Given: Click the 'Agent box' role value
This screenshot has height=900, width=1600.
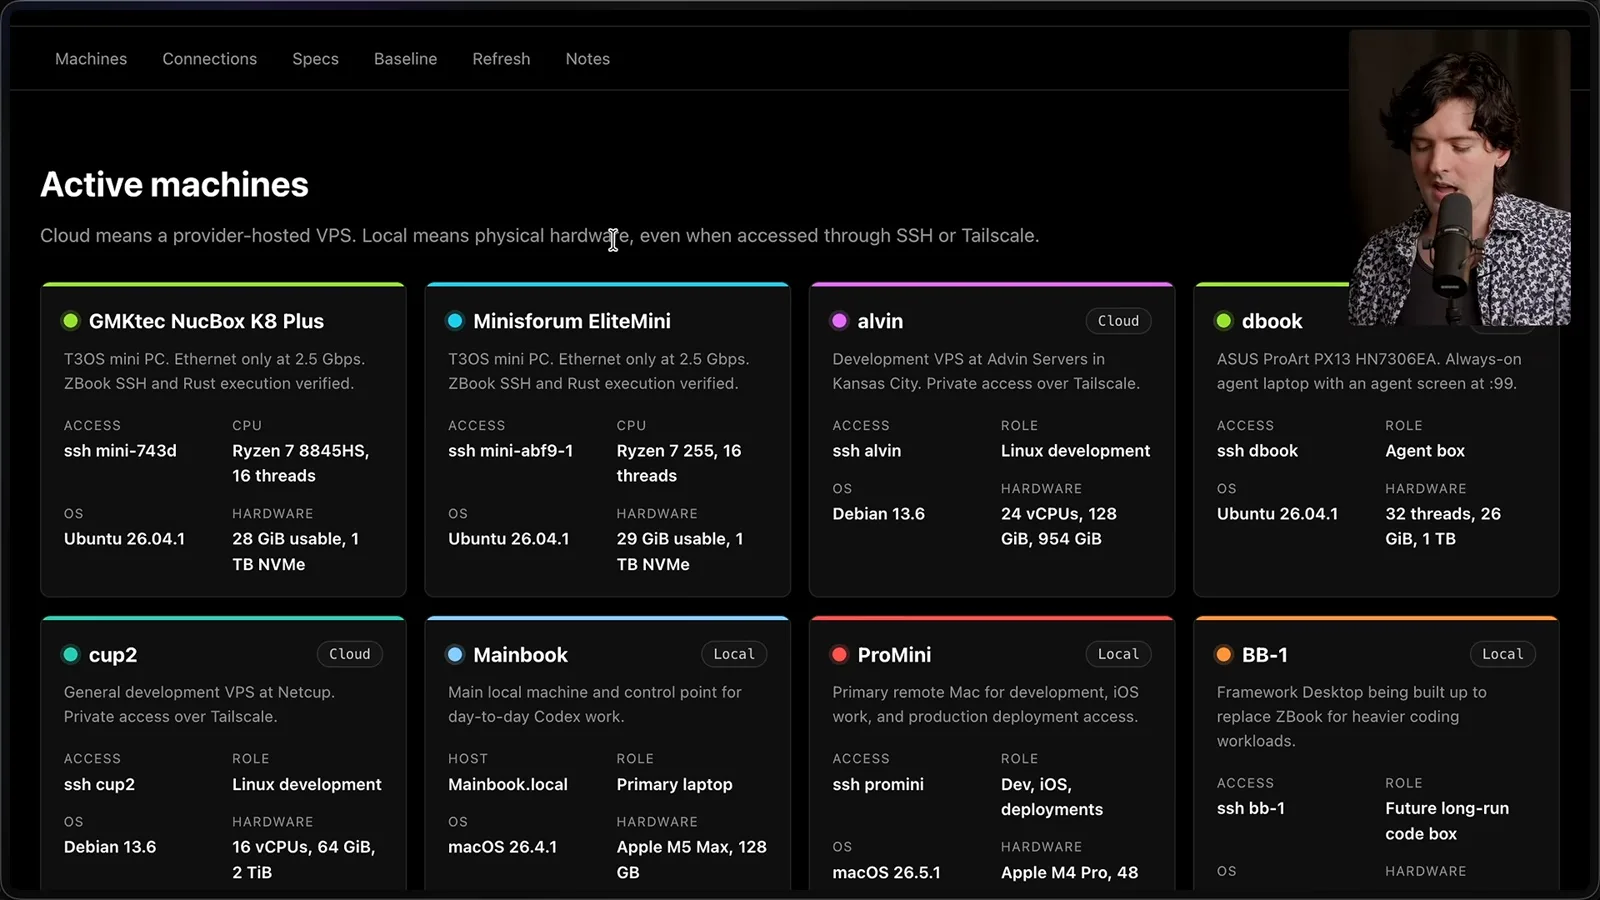Looking at the screenshot, I should [x=1425, y=451].
